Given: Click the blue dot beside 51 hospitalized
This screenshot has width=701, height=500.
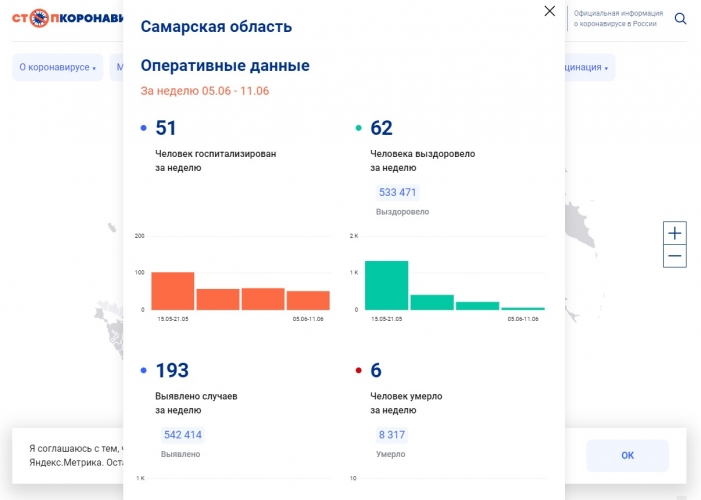Looking at the screenshot, I should pyautogui.click(x=144, y=128).
